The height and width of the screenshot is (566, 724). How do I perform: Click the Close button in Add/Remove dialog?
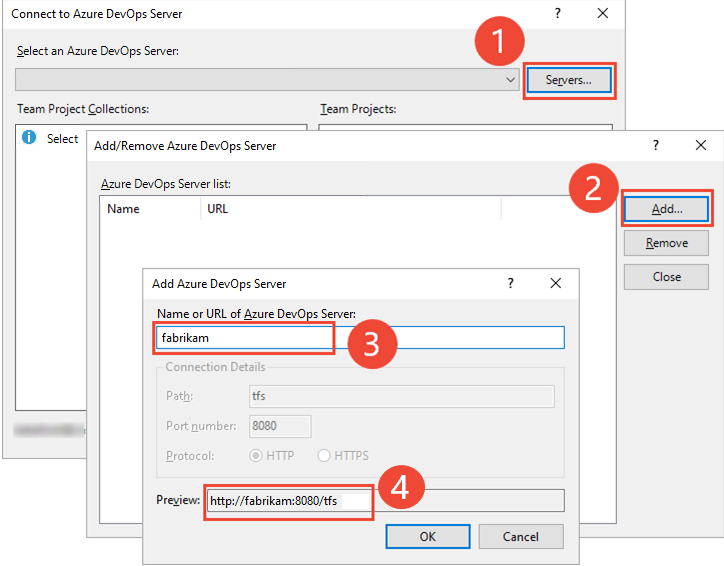click(x=666, y=277)
